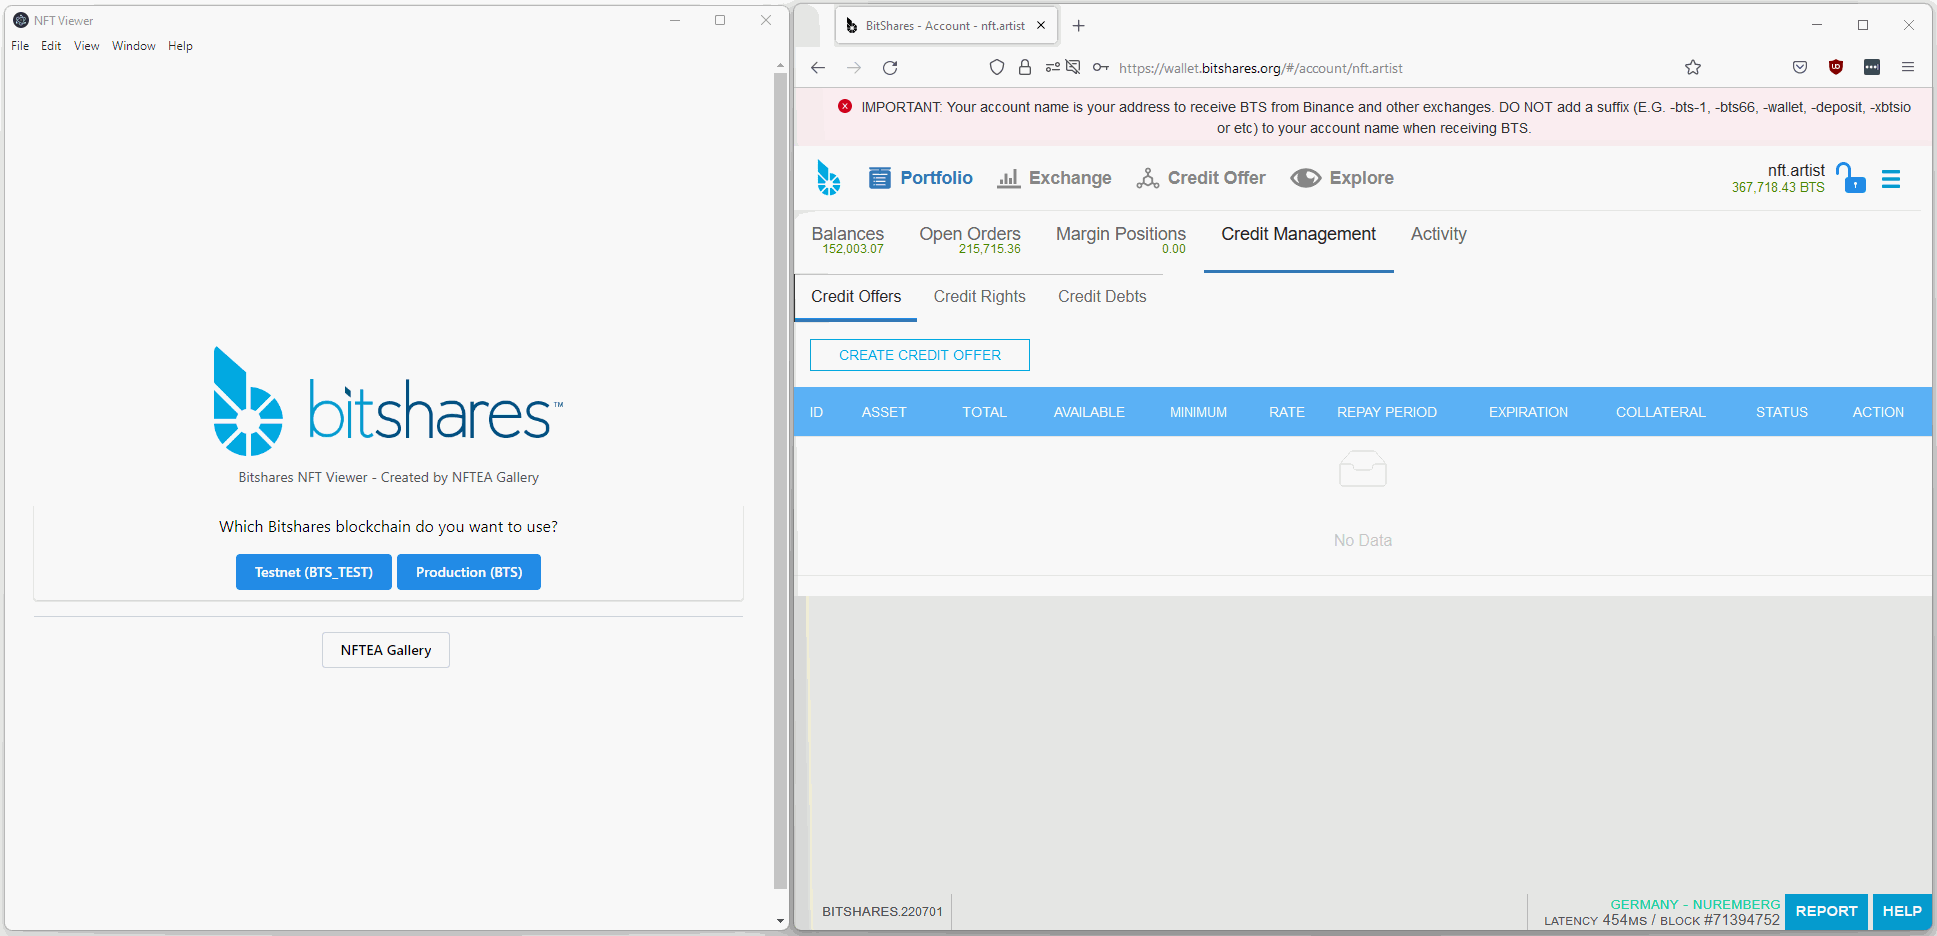Image resolution: width=1937 pixels, height=936 pixels.
Task: Open the Credit Debts sub-tab
Action: 1102,297
